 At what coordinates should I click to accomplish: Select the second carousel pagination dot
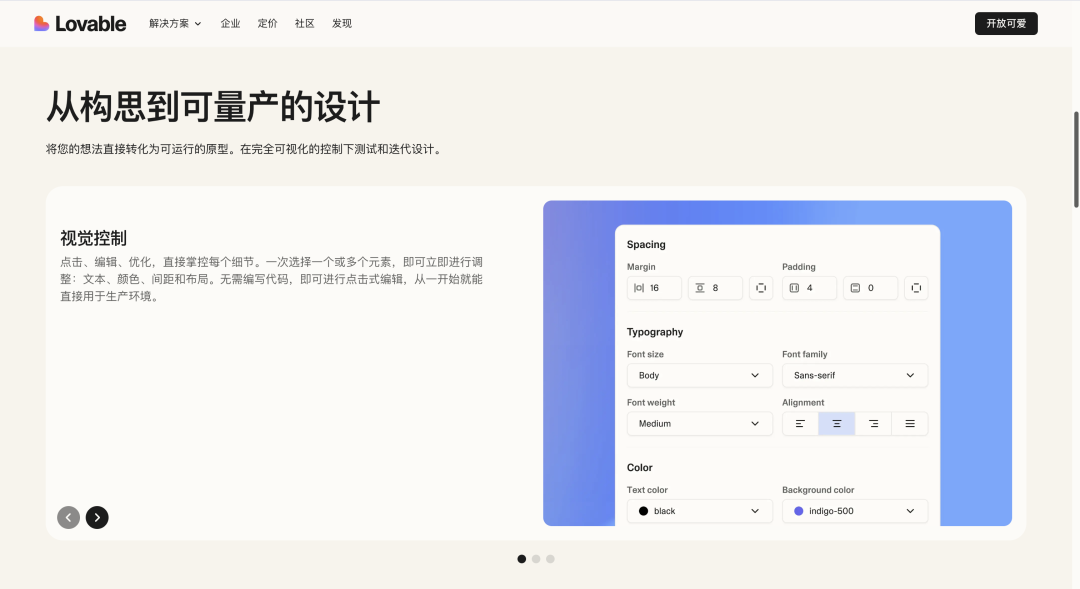pyautogui.click(x=536, y=559)
